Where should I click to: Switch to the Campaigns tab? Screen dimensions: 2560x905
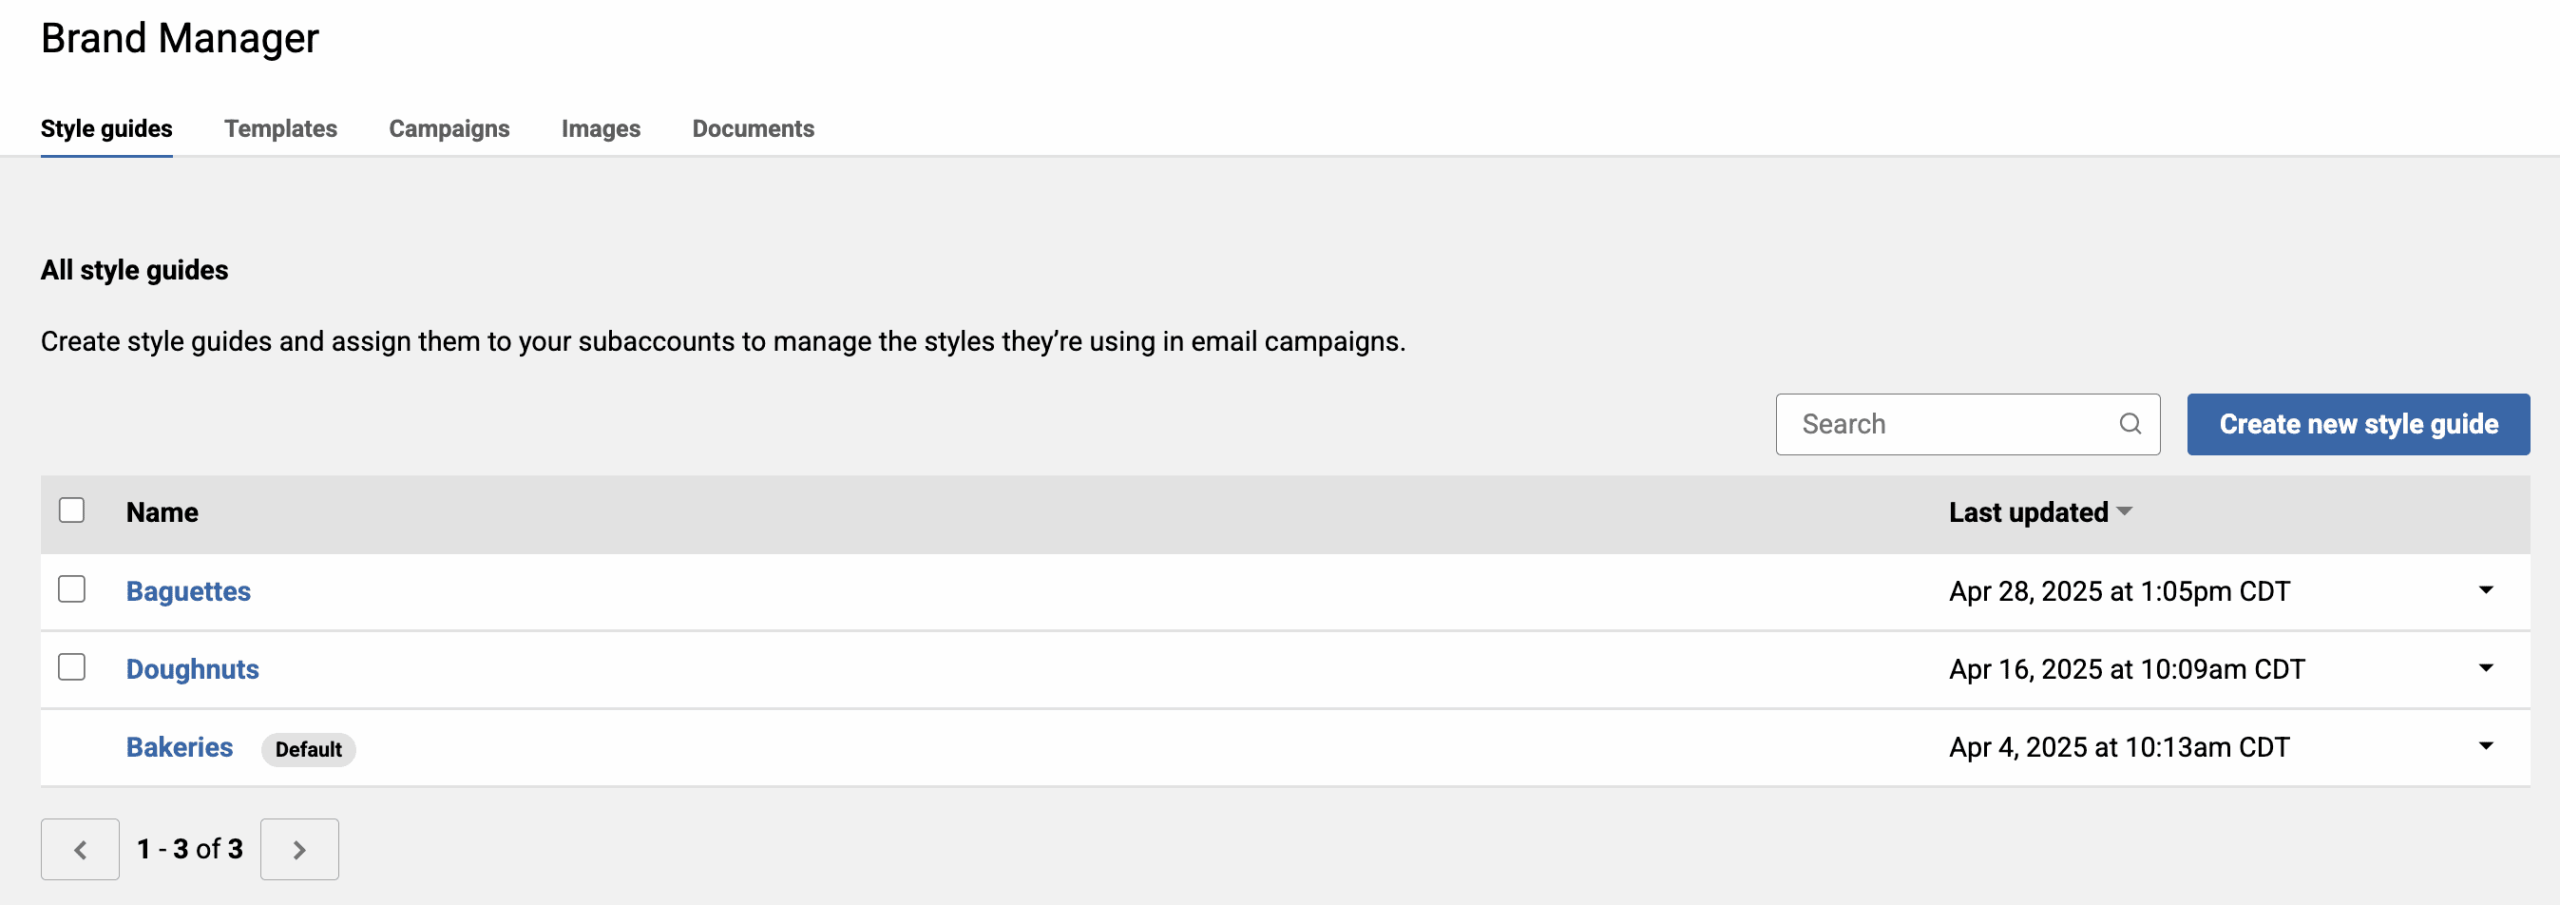449,129
